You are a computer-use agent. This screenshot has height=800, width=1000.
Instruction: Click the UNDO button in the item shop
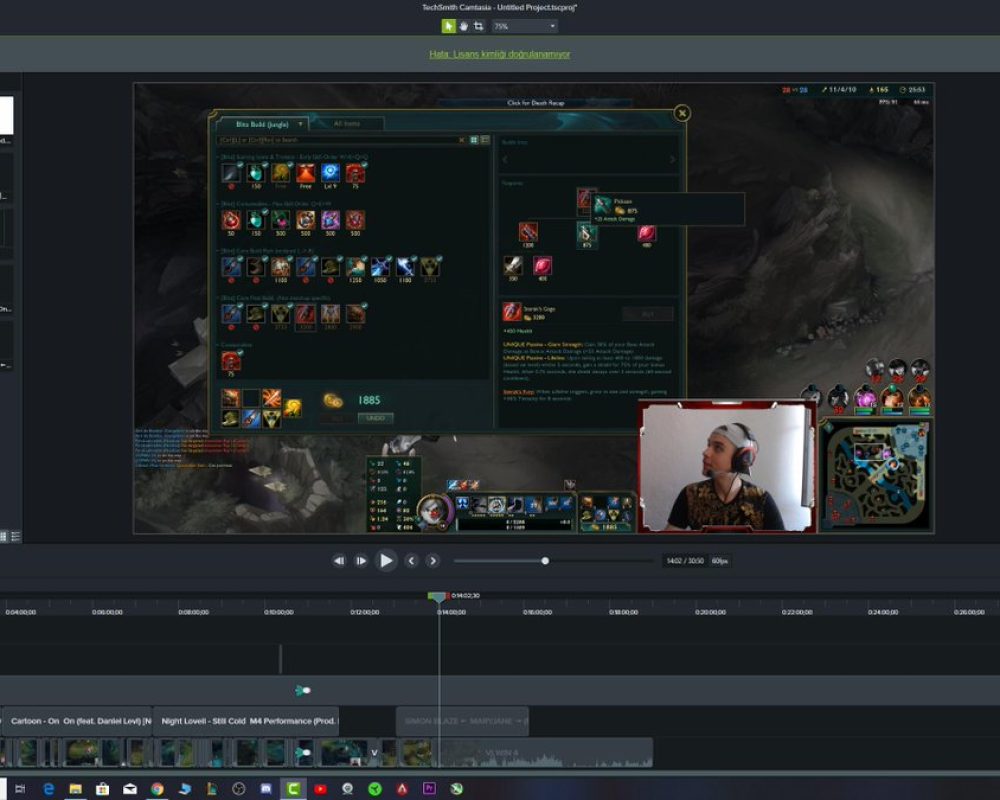376,418
